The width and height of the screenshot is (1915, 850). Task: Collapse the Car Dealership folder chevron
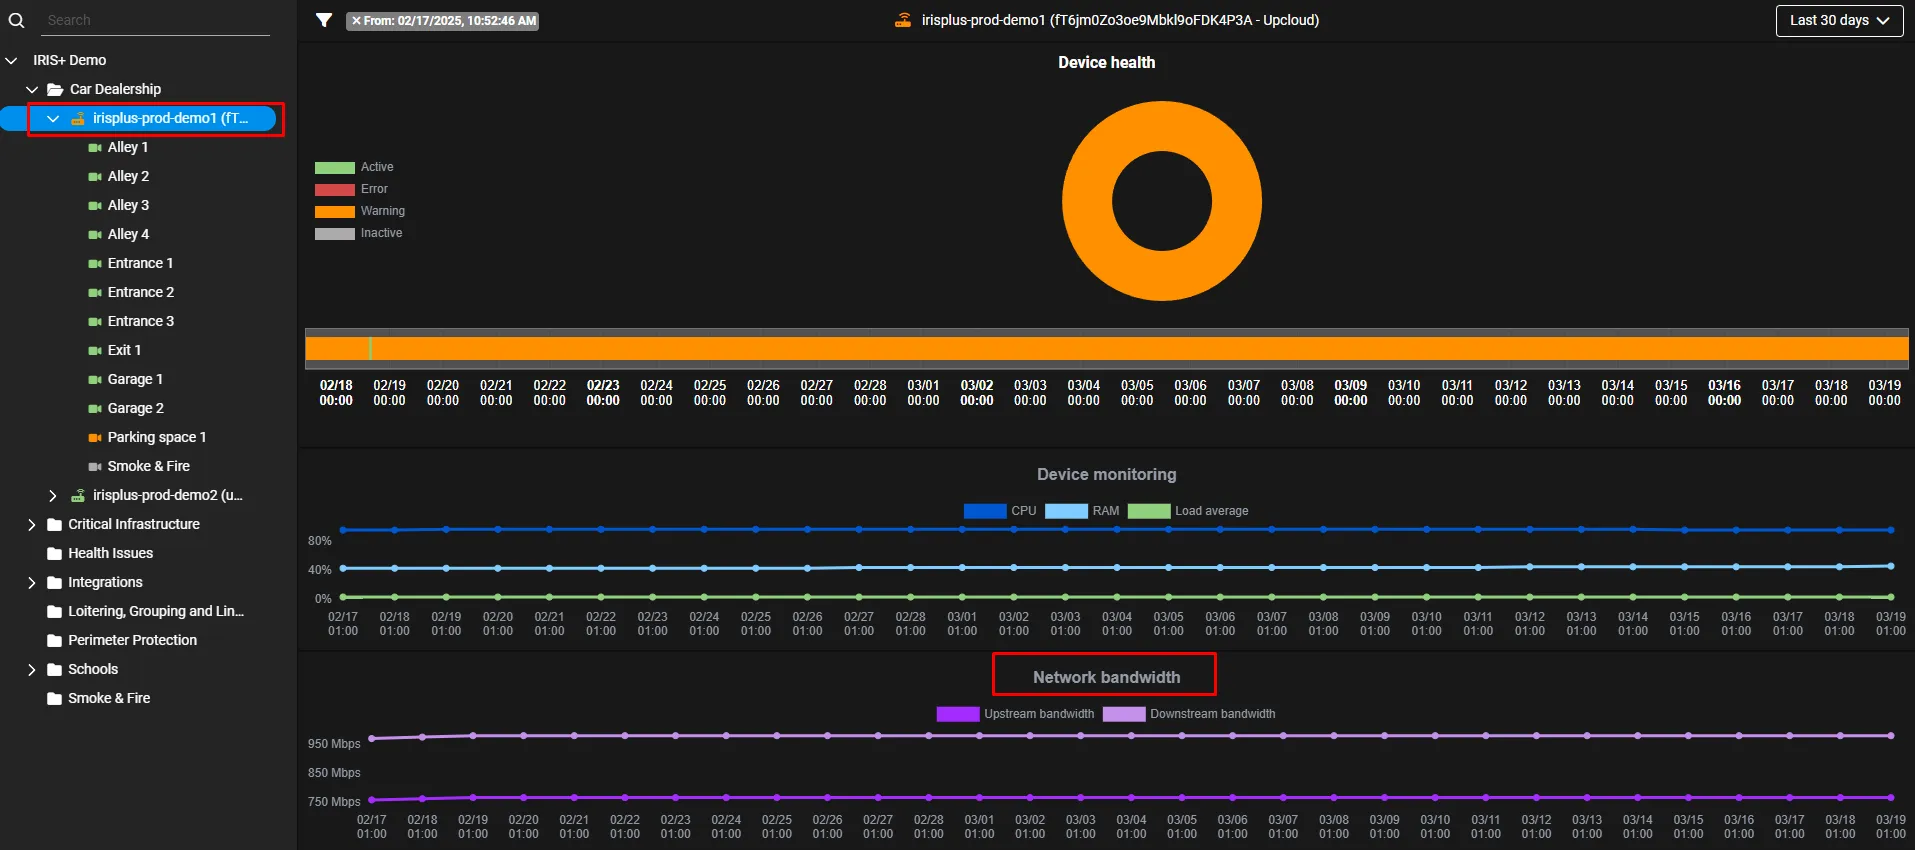(x=32, y=89)
